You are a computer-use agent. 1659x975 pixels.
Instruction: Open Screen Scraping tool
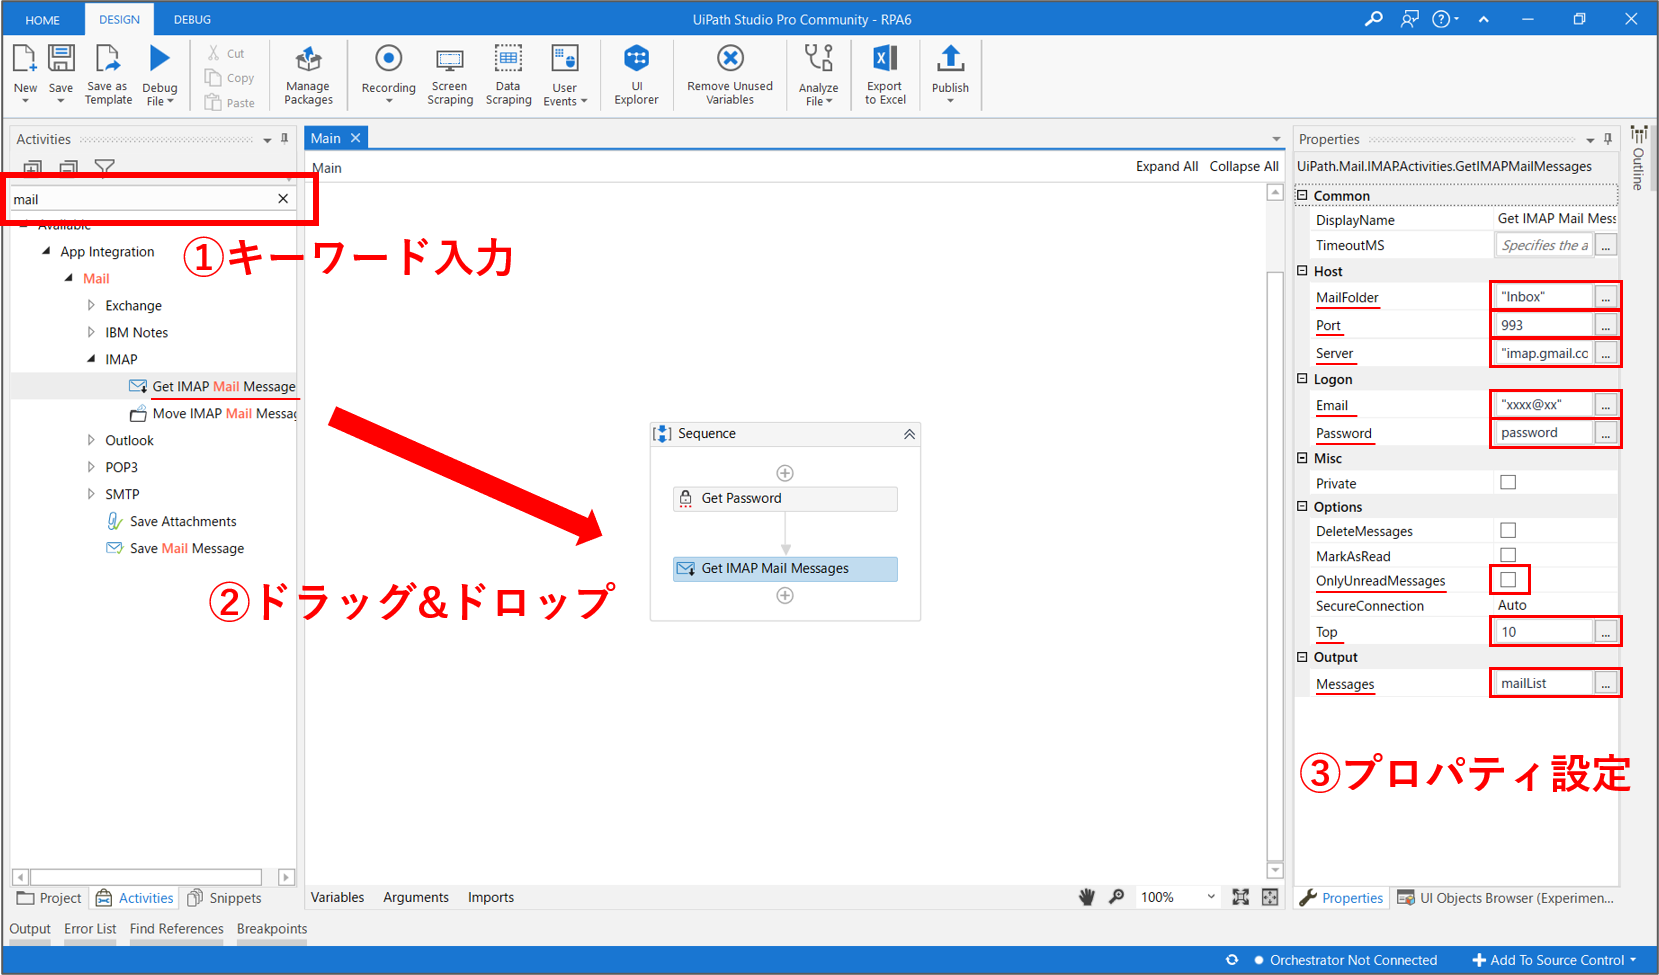tap(450, 73)
